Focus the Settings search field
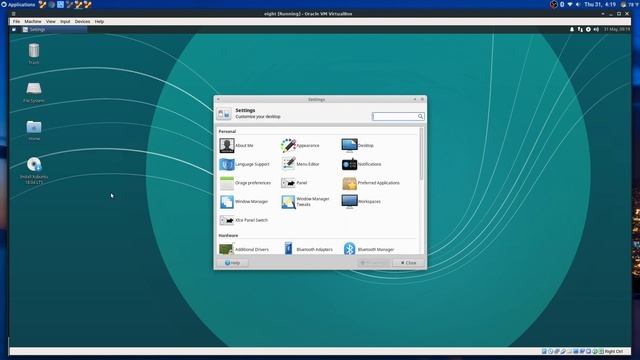This screenshot has height=360, width=640. (398, 116)
